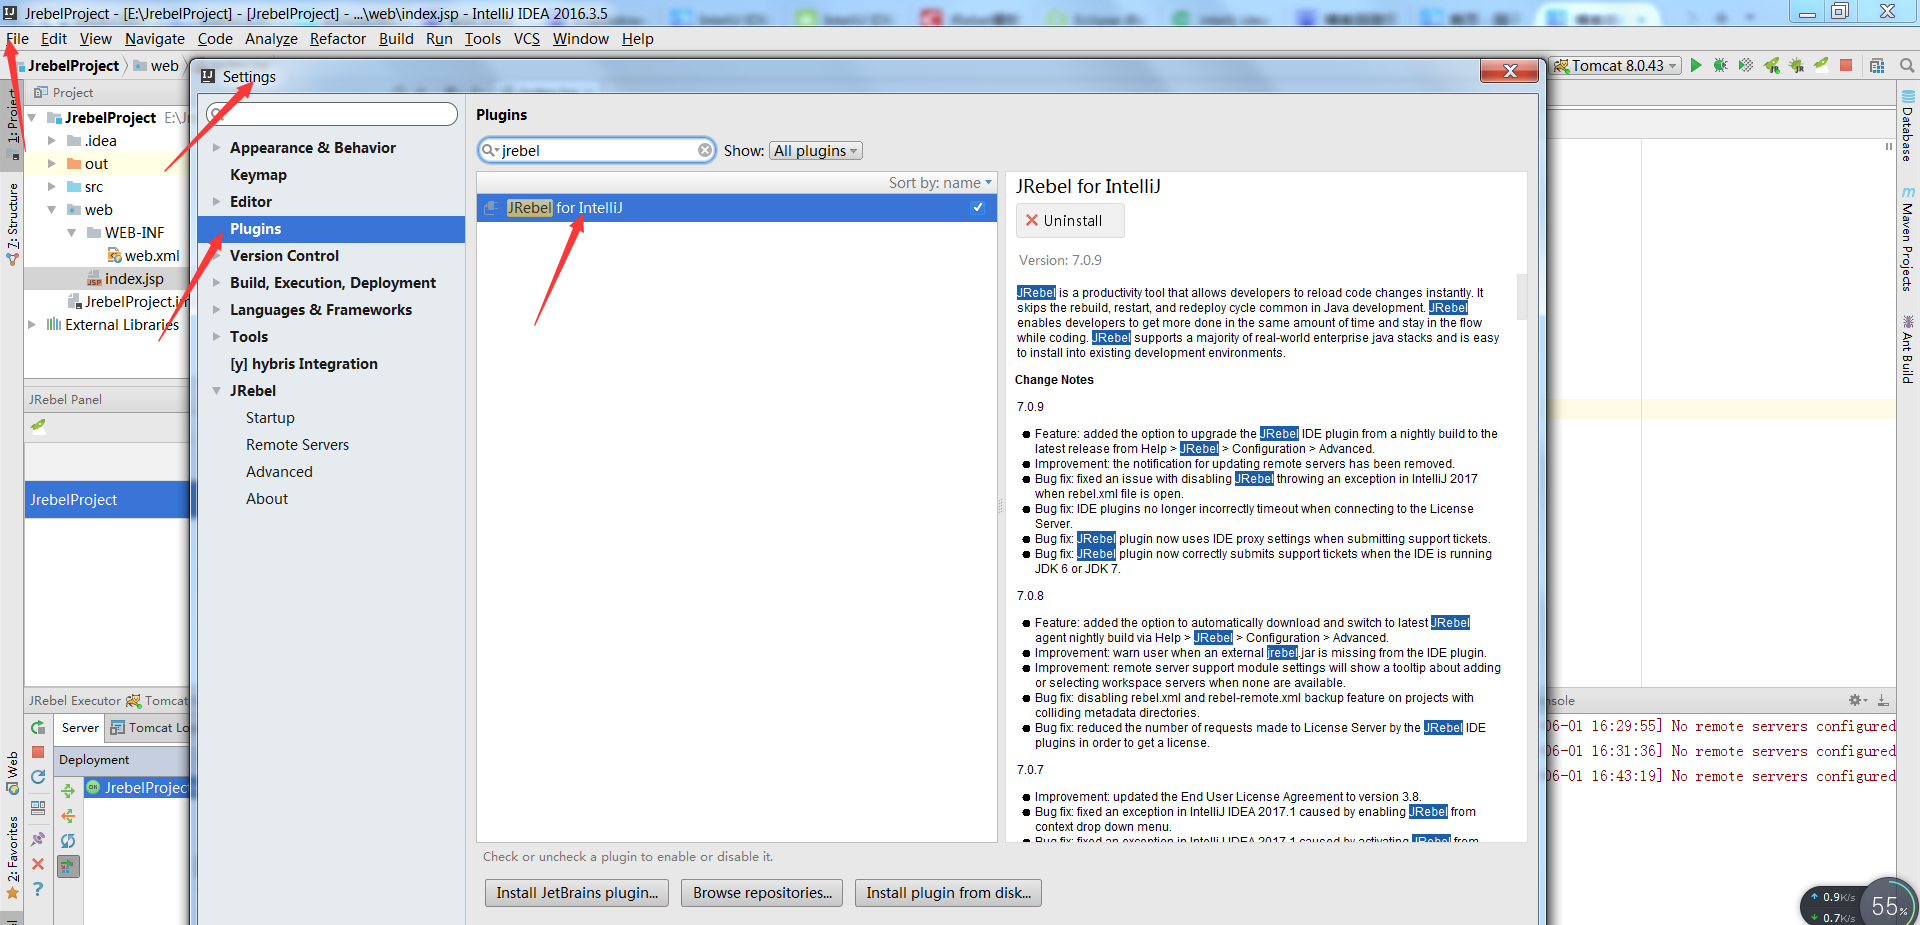Click the orange Undeploy icon
Image resolution: width=1920 pixels, height=925 pixels.
[x=68, y=816]
